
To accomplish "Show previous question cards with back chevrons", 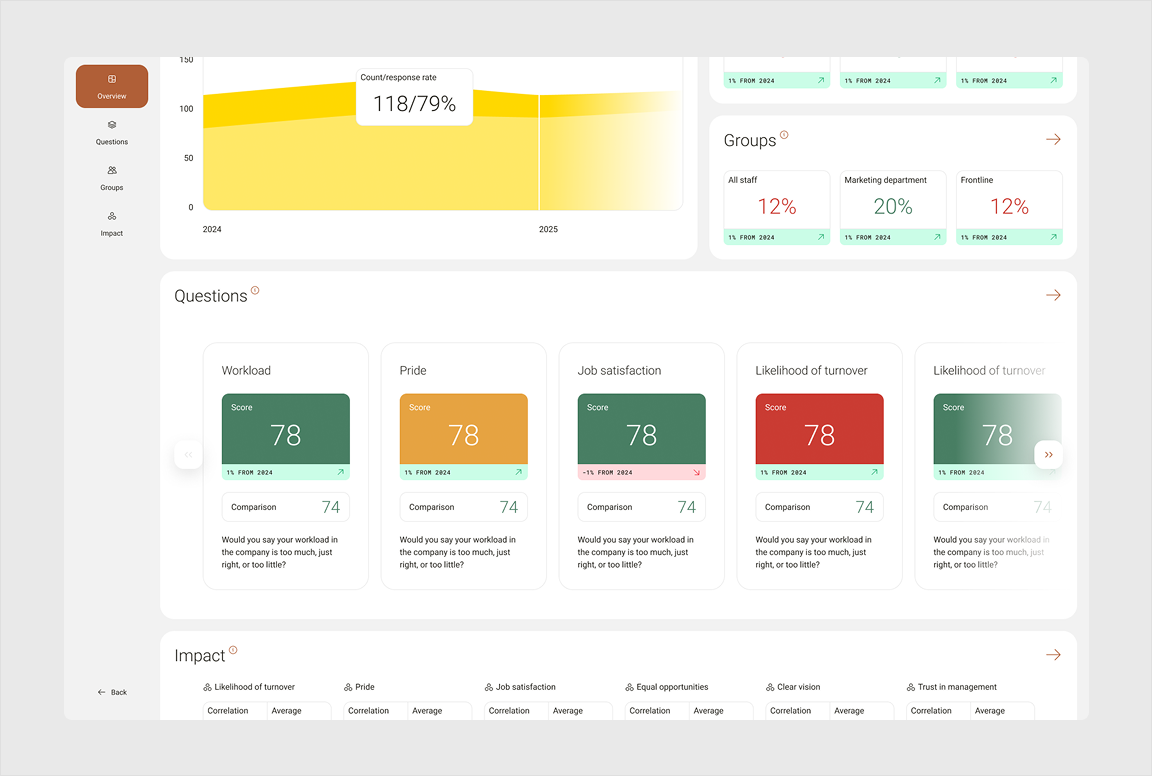I will (x=188, y=455).
